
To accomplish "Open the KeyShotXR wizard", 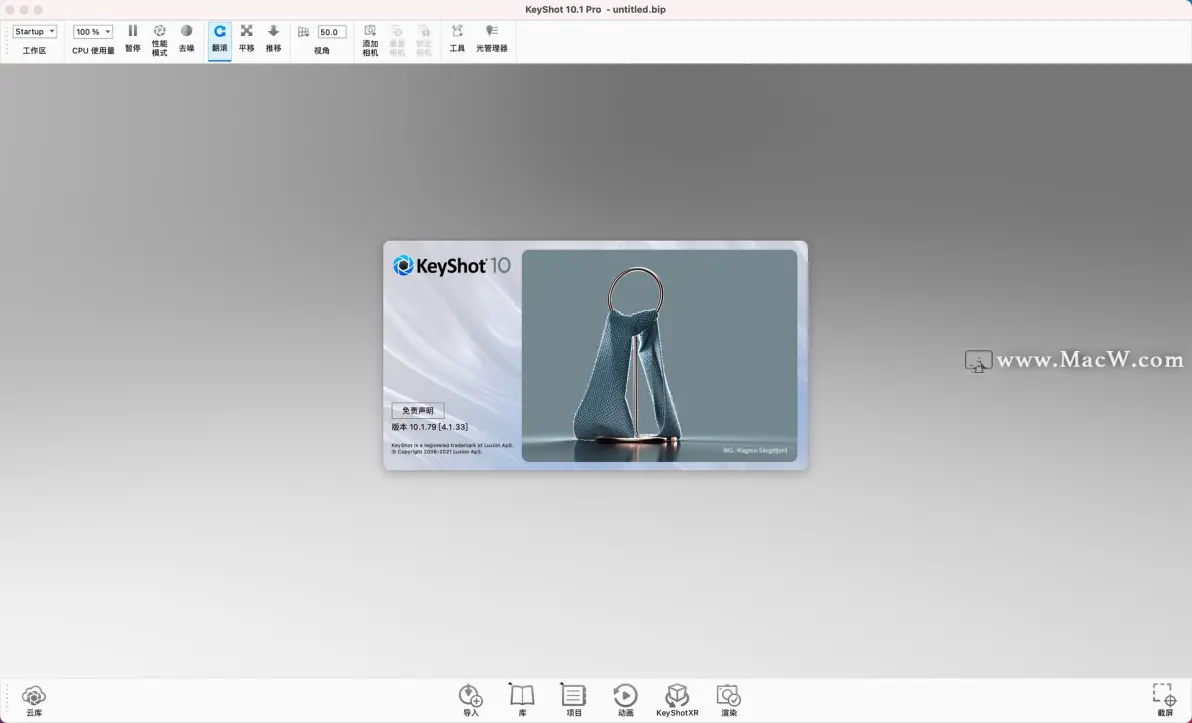I will click(677, 700).
